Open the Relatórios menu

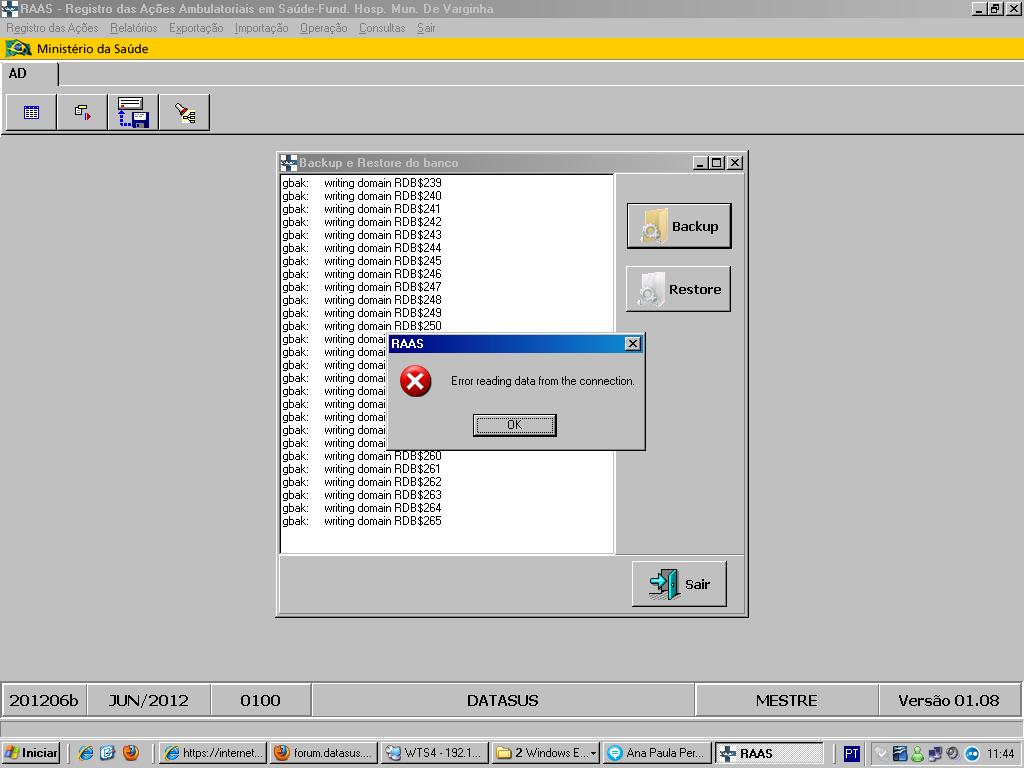133,28
